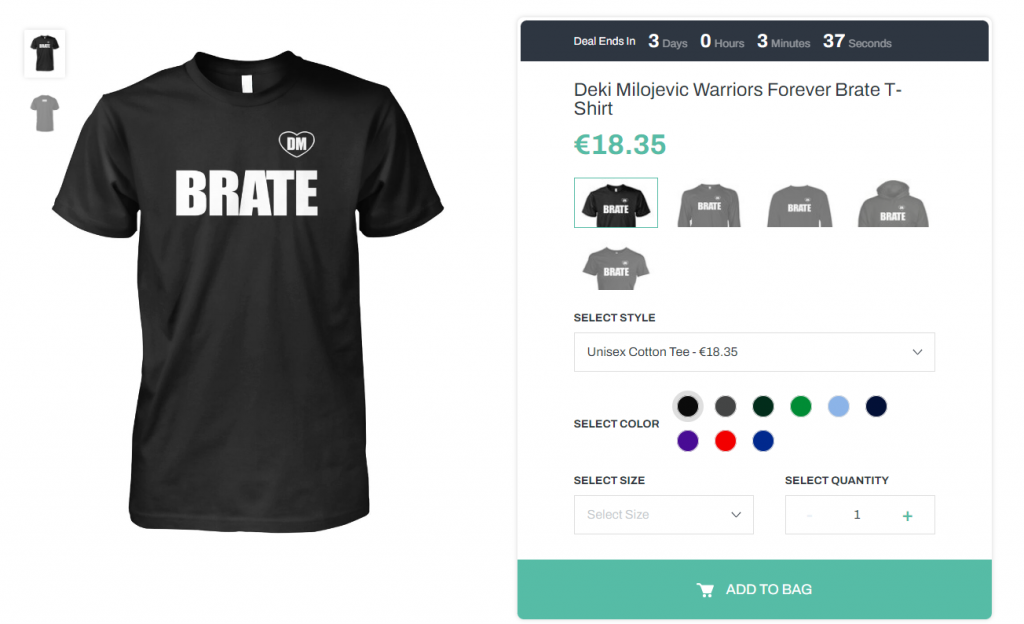Open the Select Size dropdown

(663, 515)
